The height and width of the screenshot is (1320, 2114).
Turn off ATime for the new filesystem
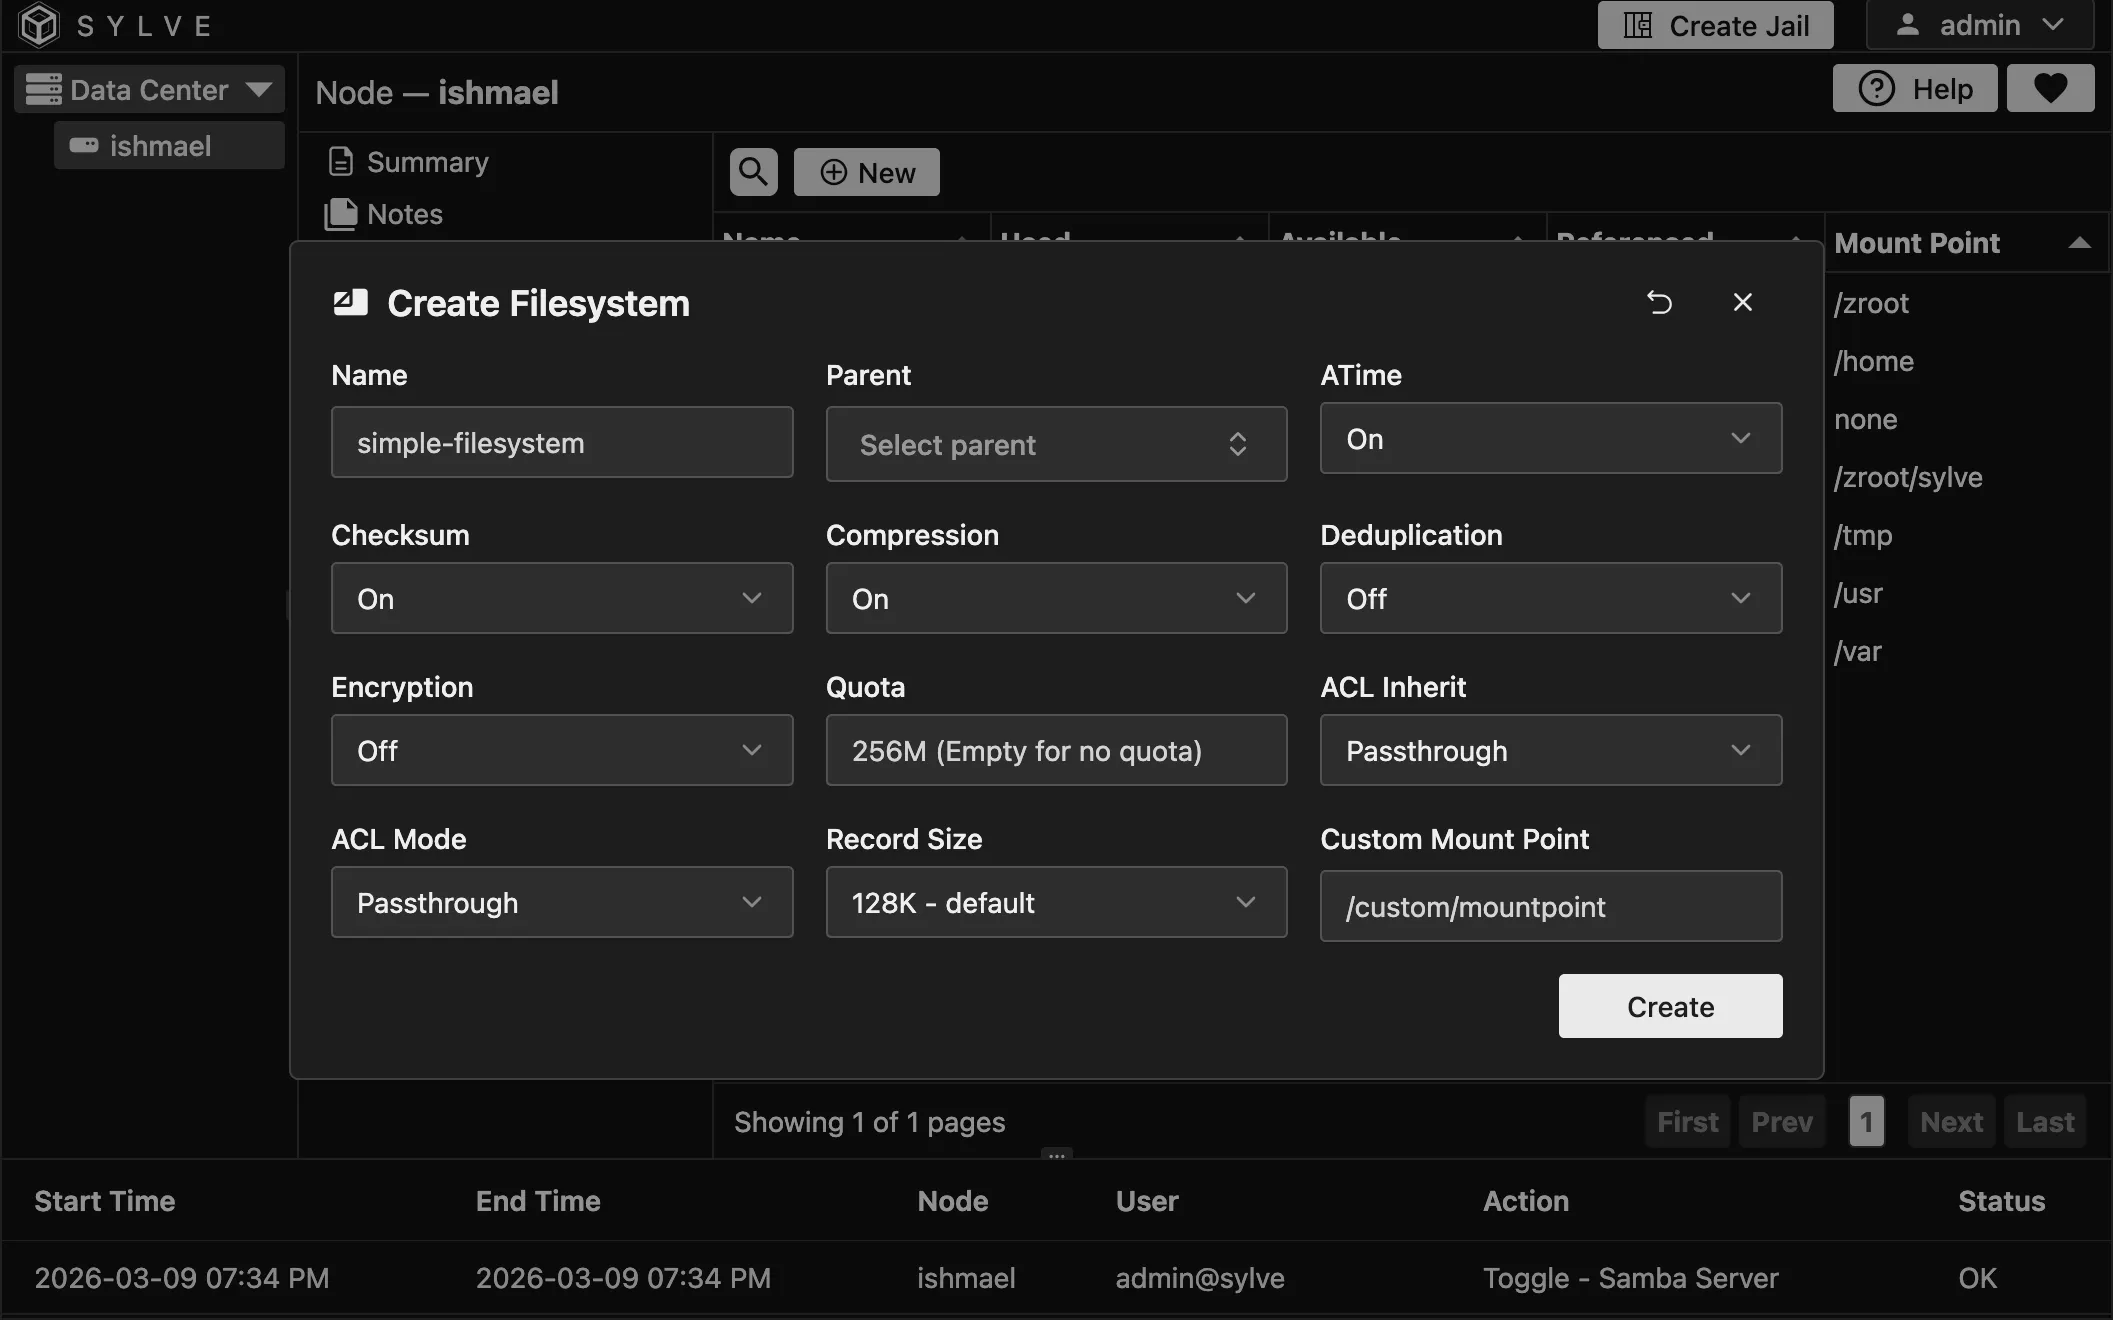[1549, 438]
